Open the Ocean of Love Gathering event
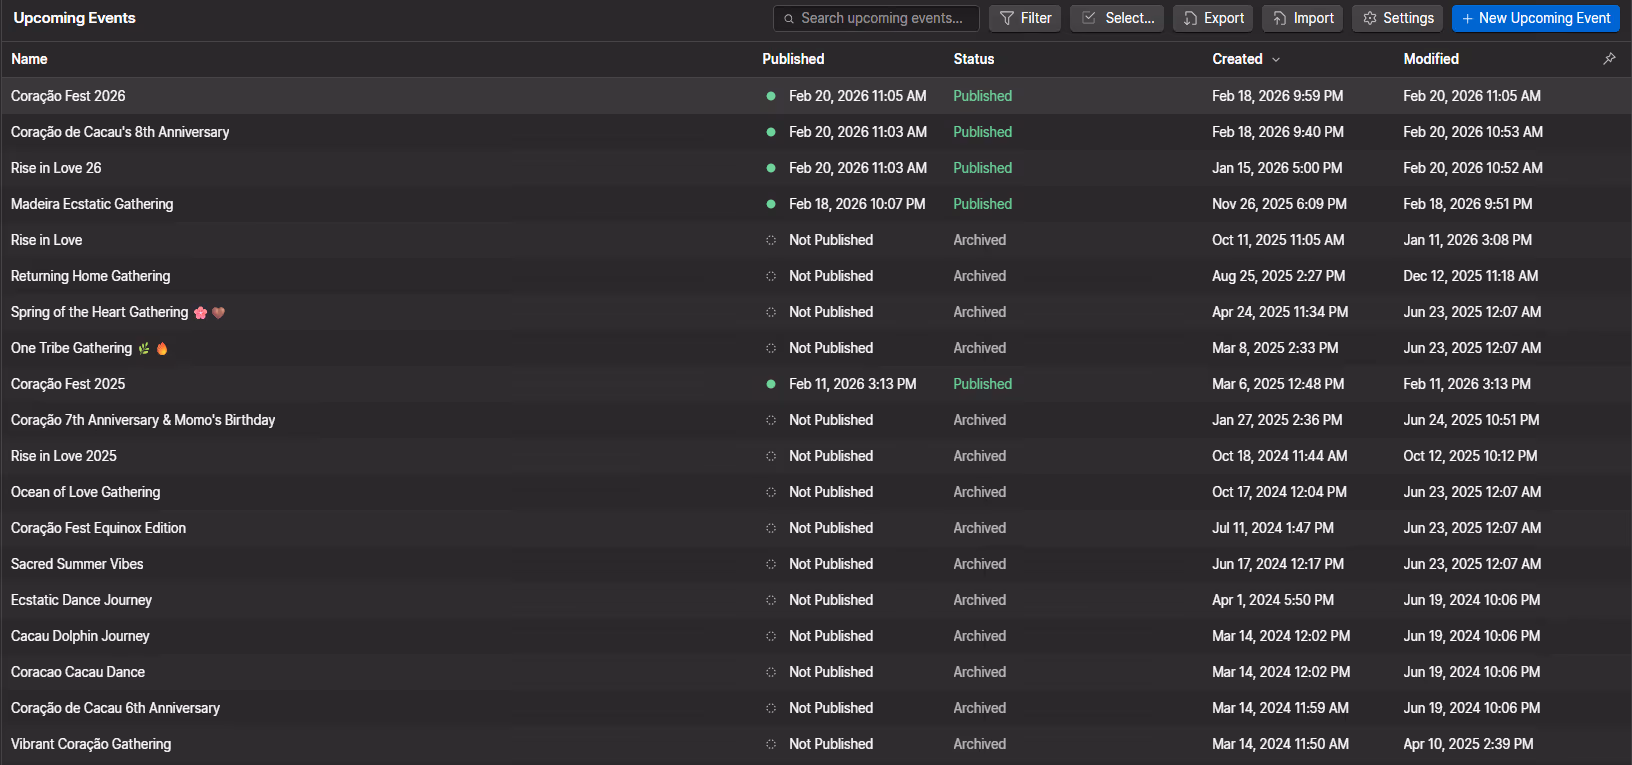The height and width of the screenshot is (765, 1632). point(85,492)
